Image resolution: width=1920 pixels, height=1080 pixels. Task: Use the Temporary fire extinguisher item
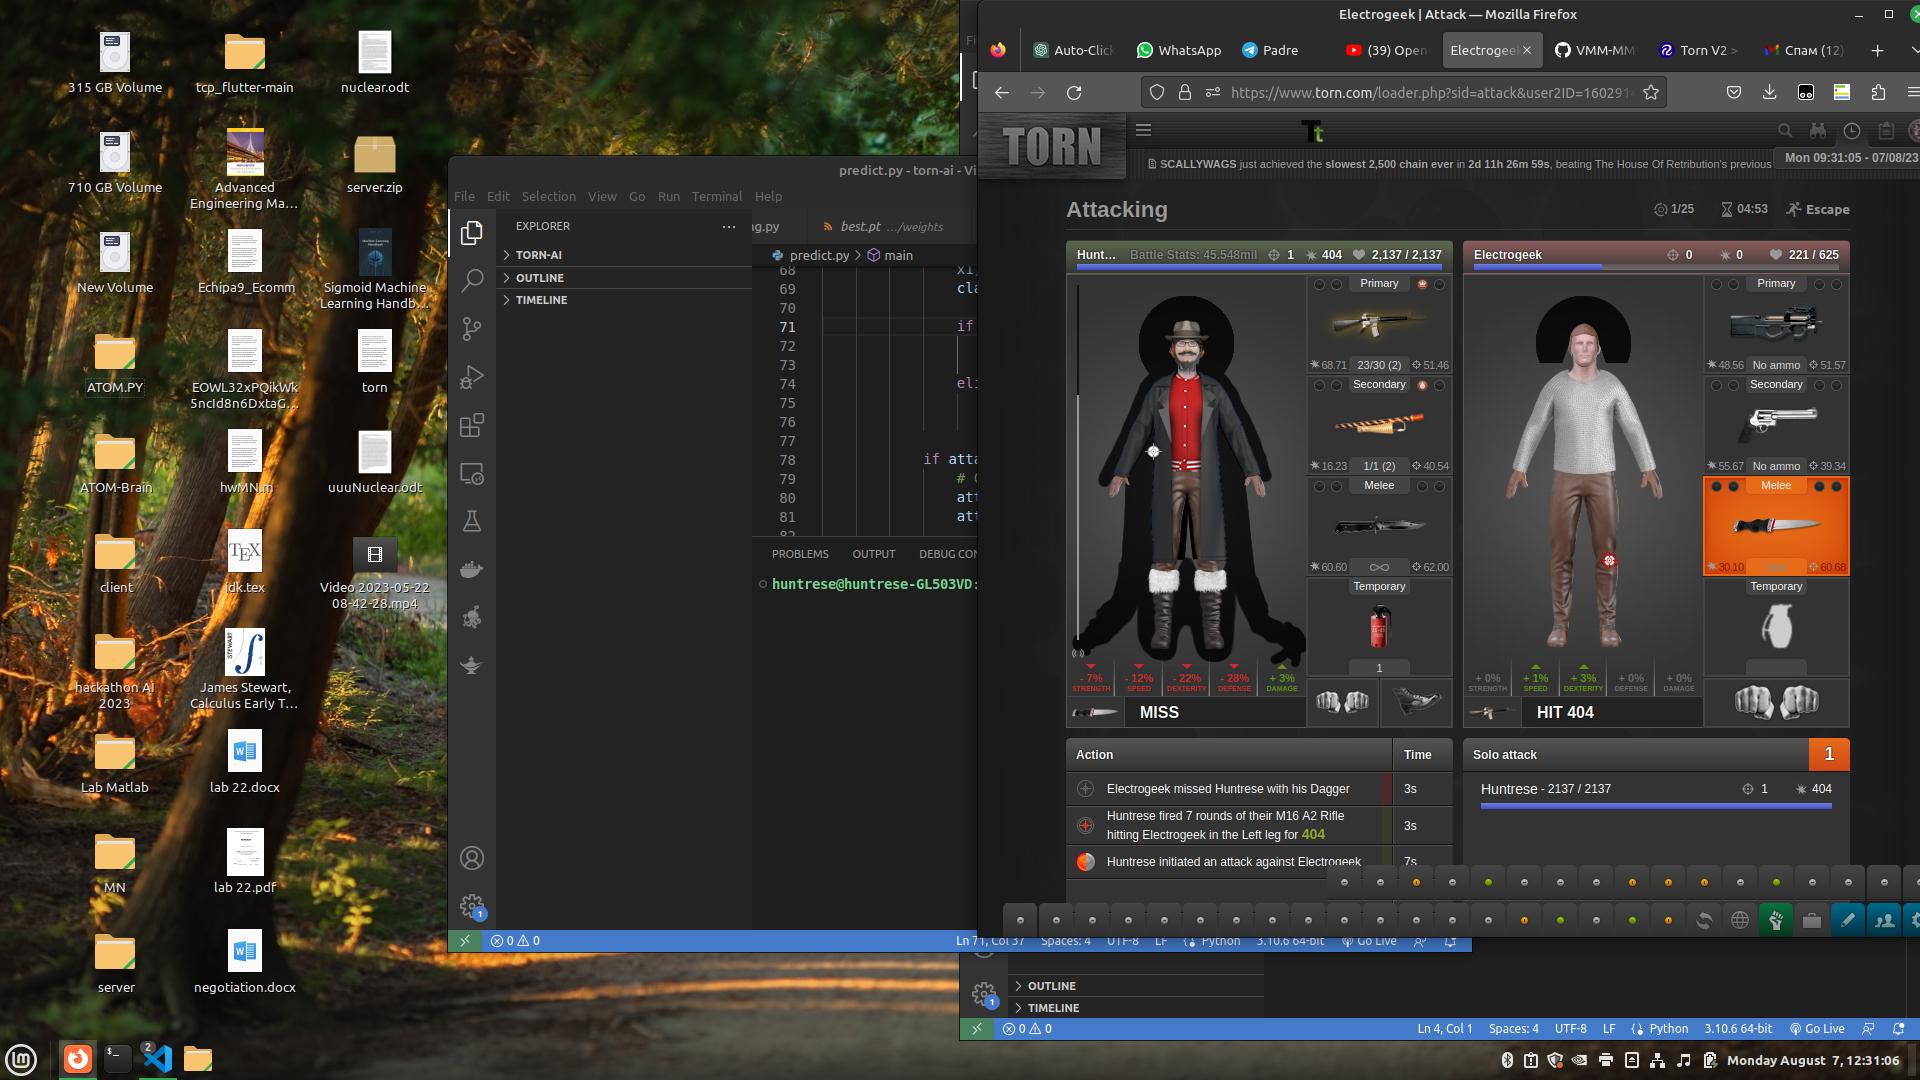(x=1379, y=627)
